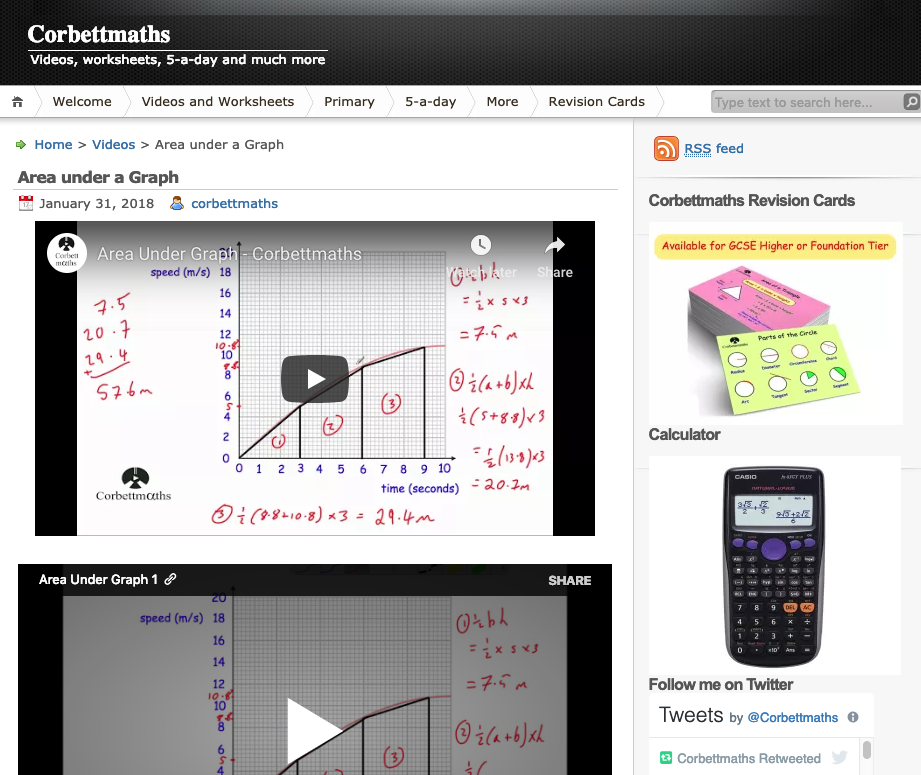Follow the @Corbettmaths Twitter link
The image size is (921, 775).
[x=793, y=717]
